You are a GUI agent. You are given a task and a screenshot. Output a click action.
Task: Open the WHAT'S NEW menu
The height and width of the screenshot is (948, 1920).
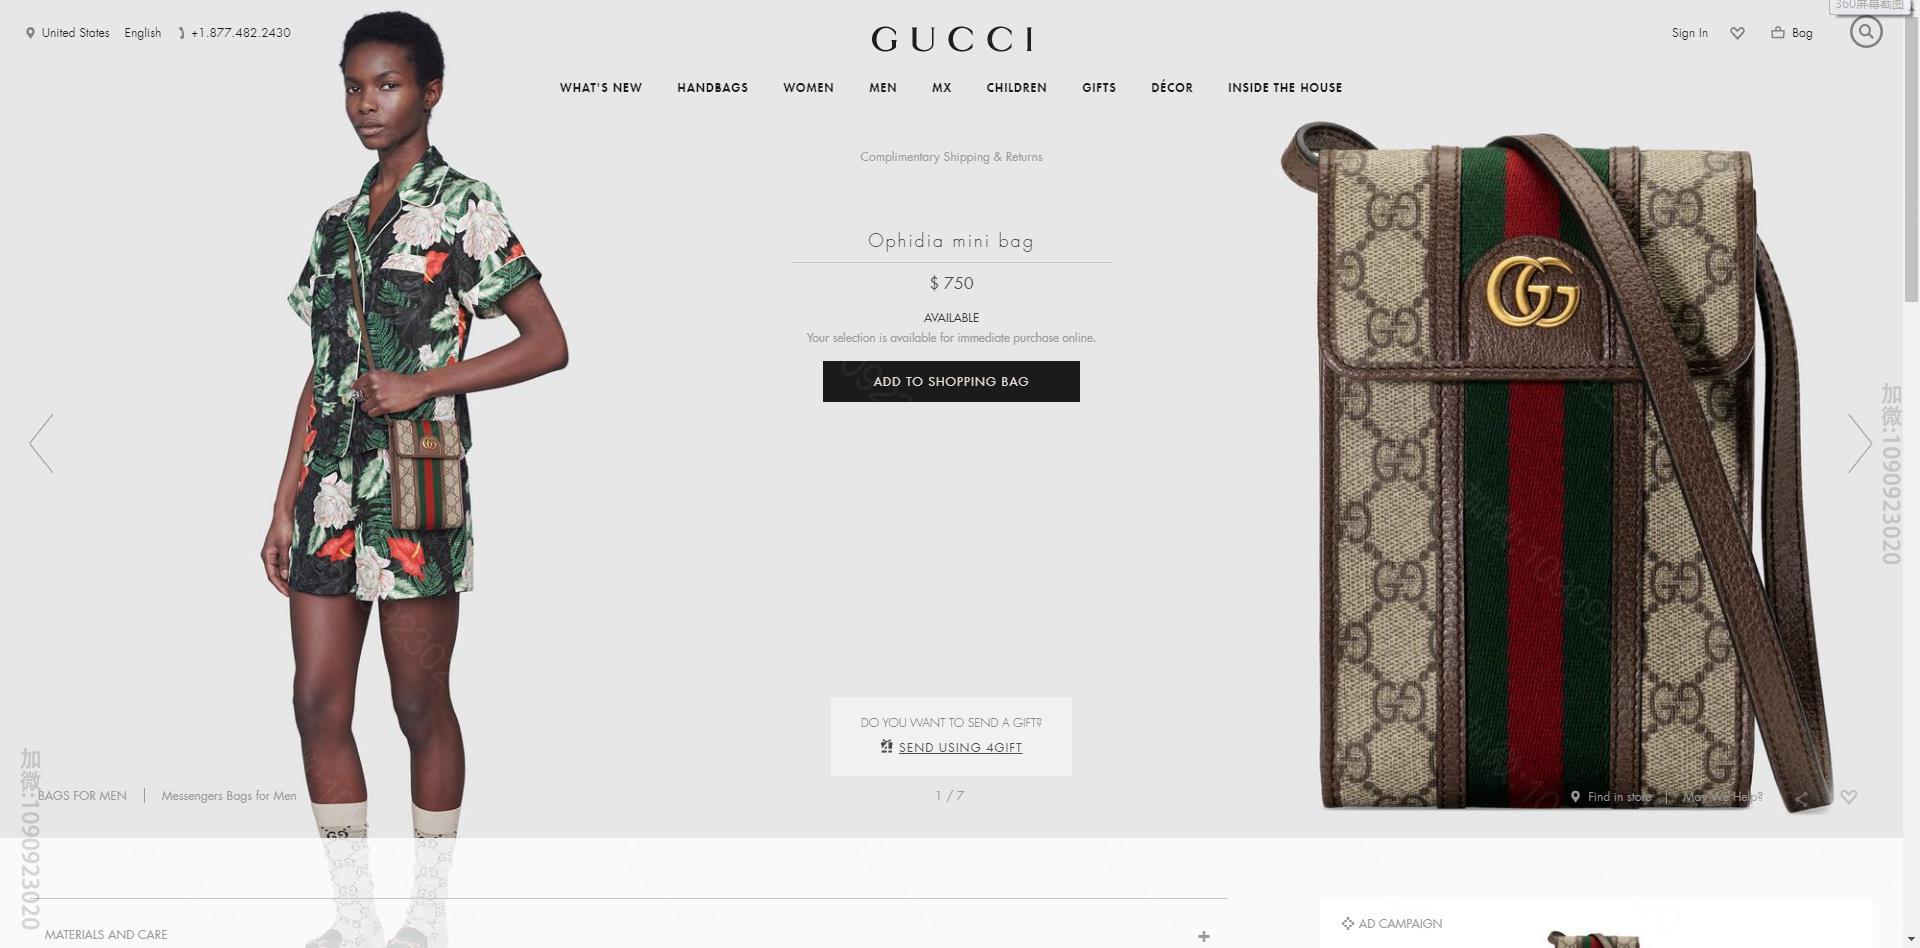coord(601,88)
